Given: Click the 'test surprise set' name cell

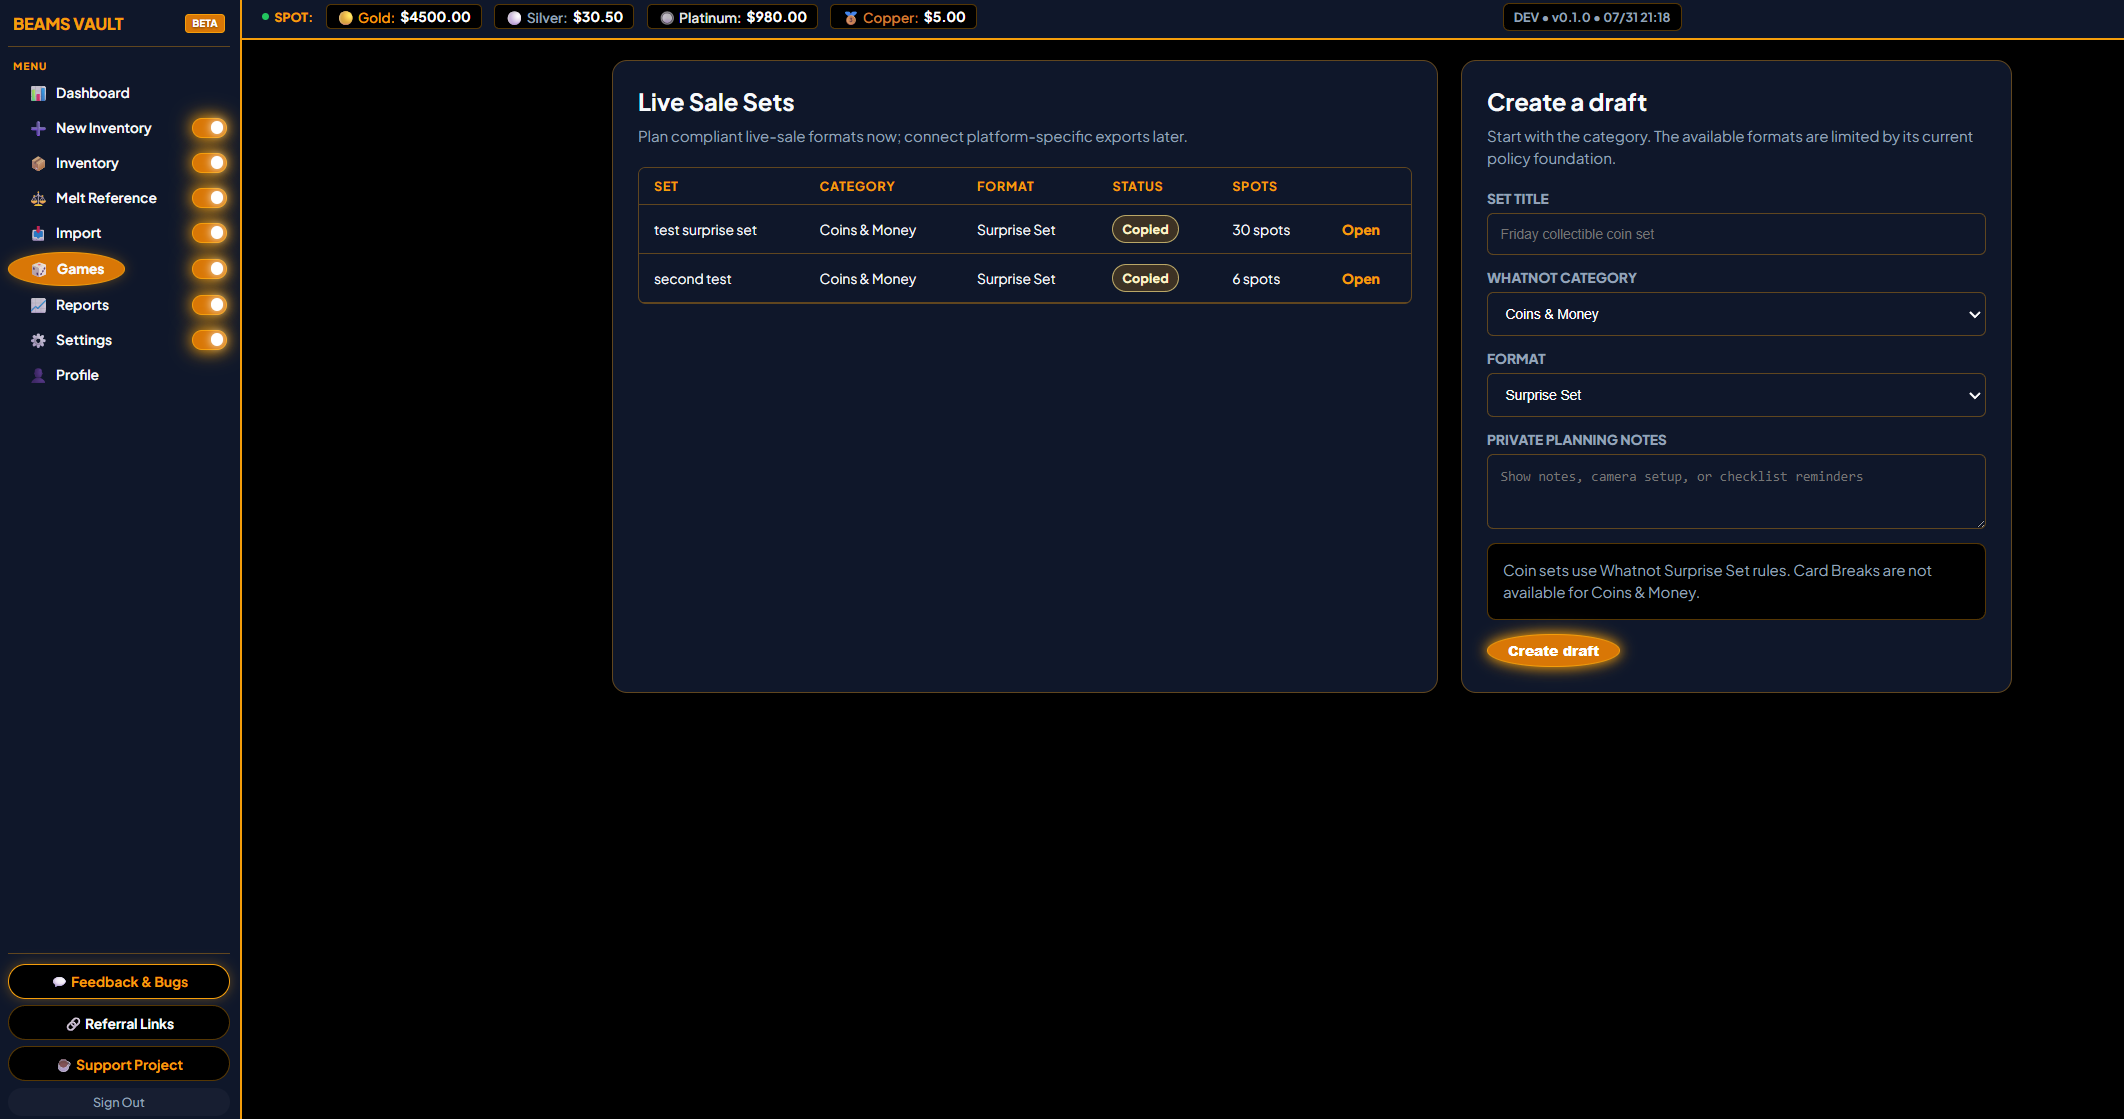Looking at the screenshot, I should [705, 230].
